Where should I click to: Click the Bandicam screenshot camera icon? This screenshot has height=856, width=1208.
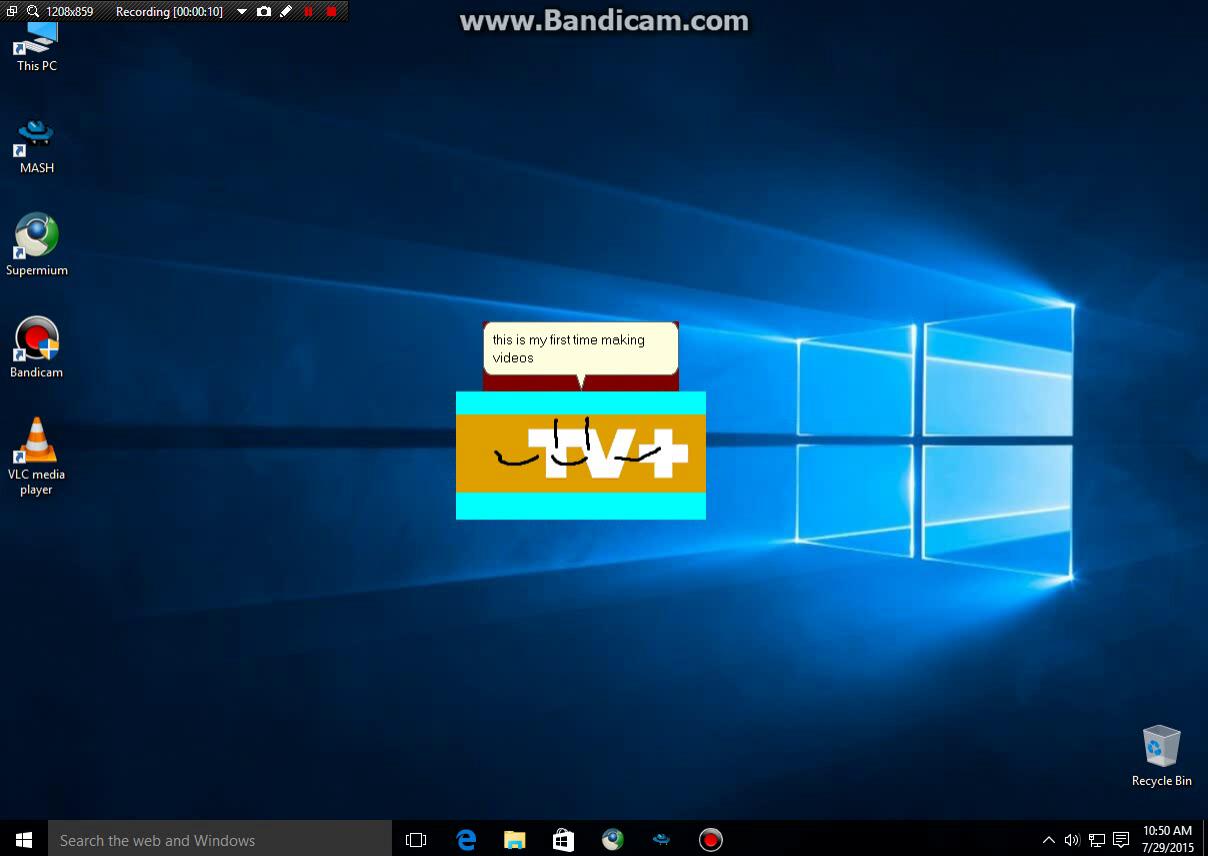click(x=263, y=12)
